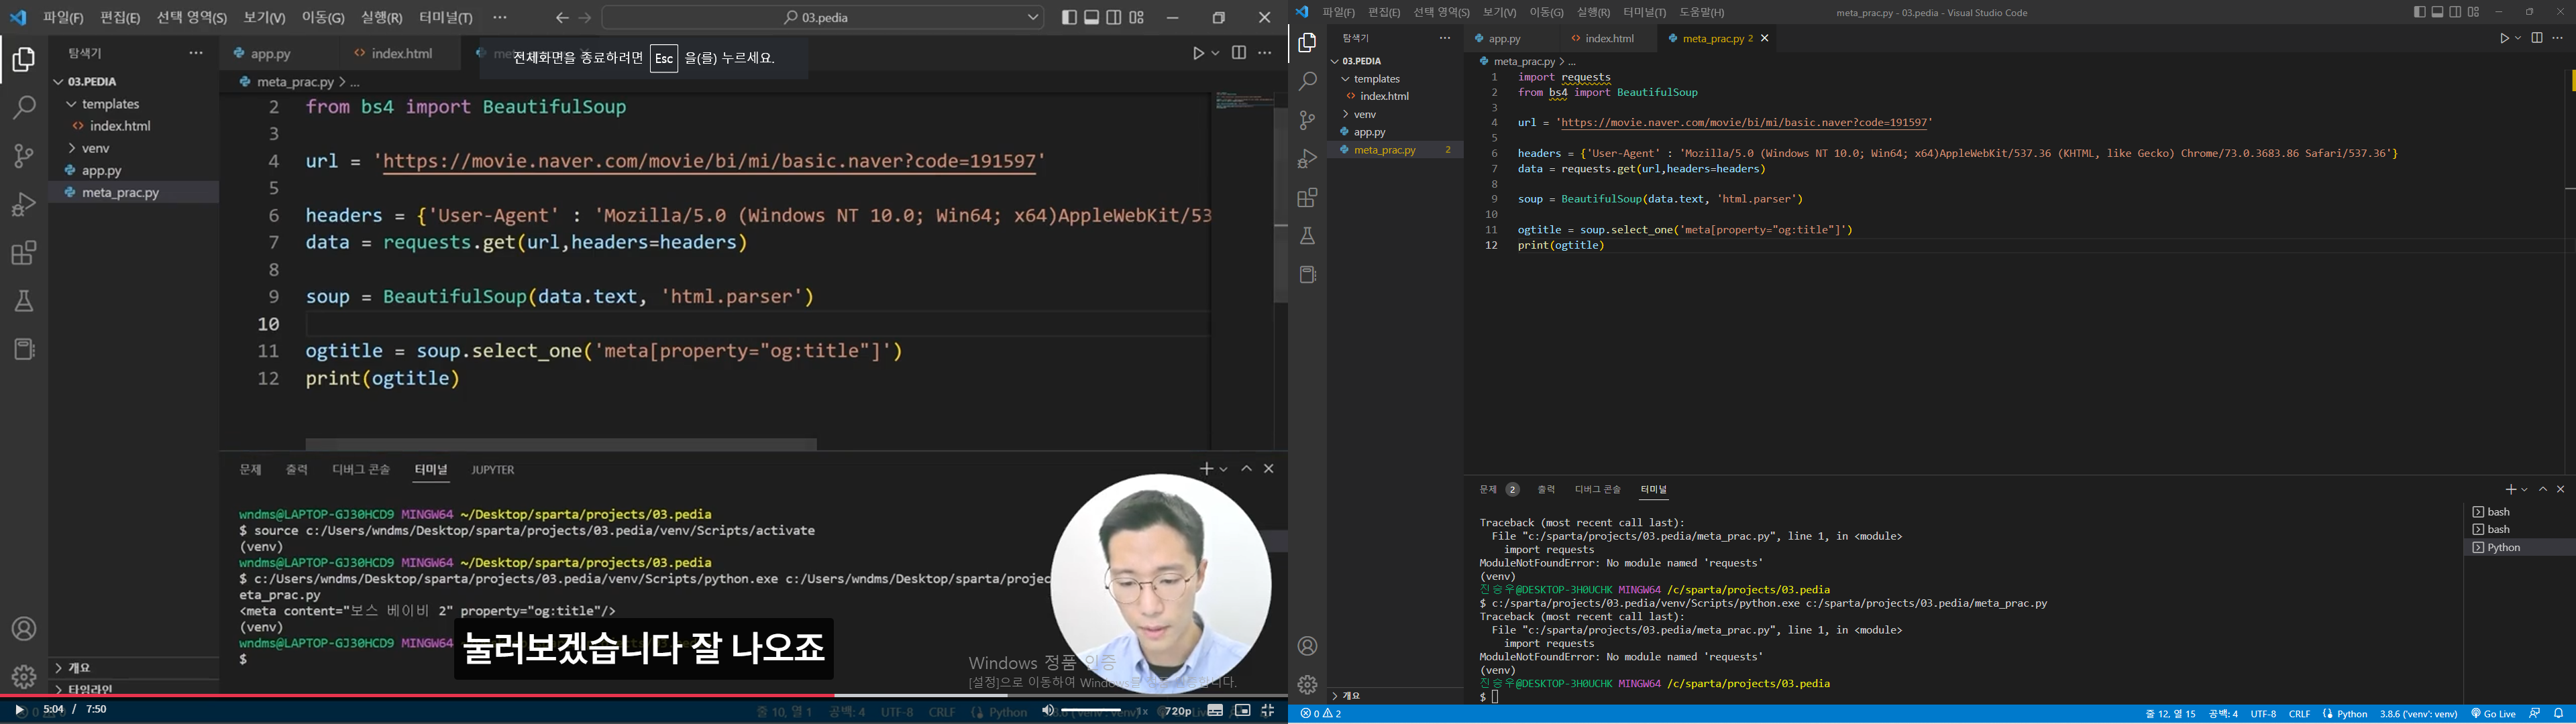The image size is (2576, 724).
Task: Click Search icon in left video VS Code
Action: point(24,107)
